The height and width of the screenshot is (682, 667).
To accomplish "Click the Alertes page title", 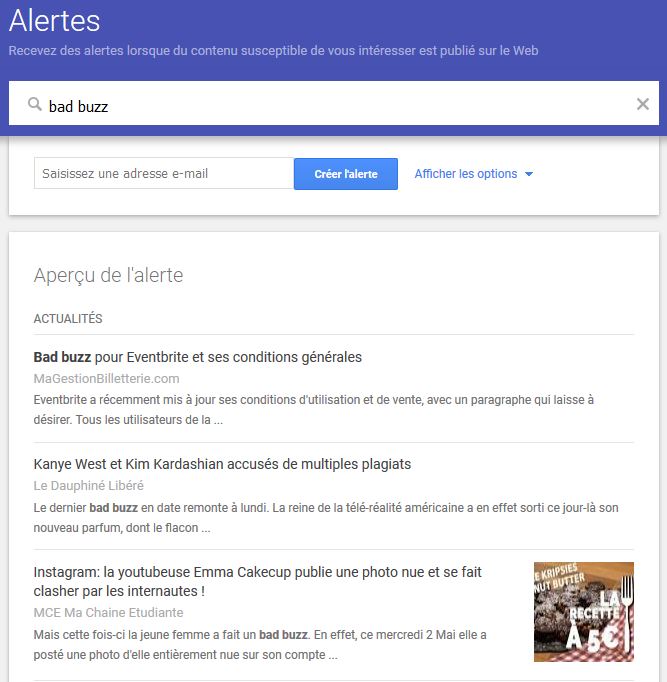I will (54, 20).
